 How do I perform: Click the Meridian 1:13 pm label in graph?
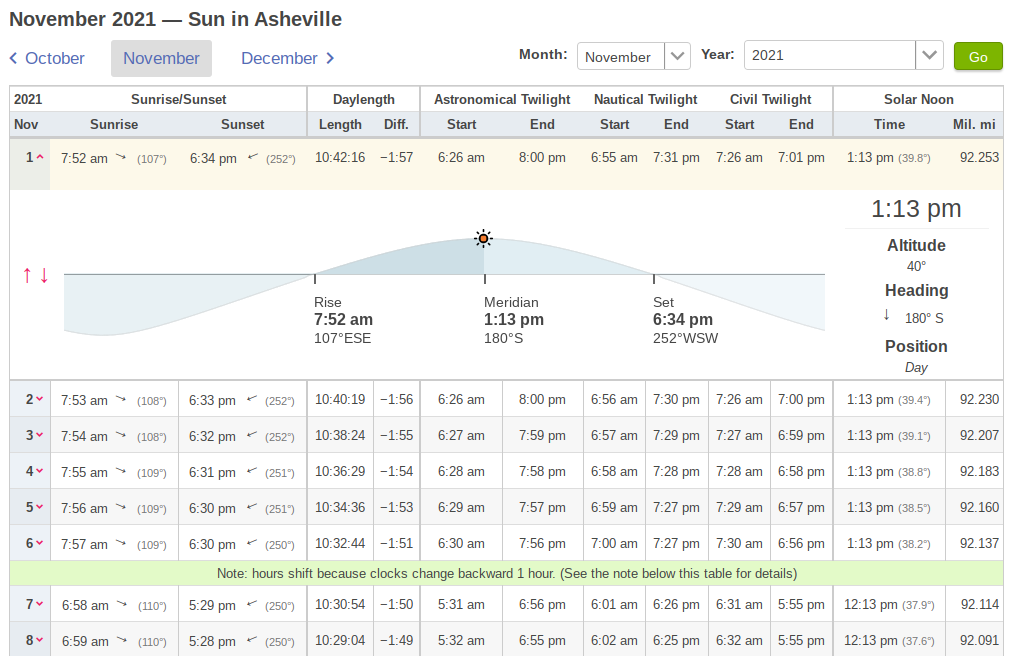[514, 319]
